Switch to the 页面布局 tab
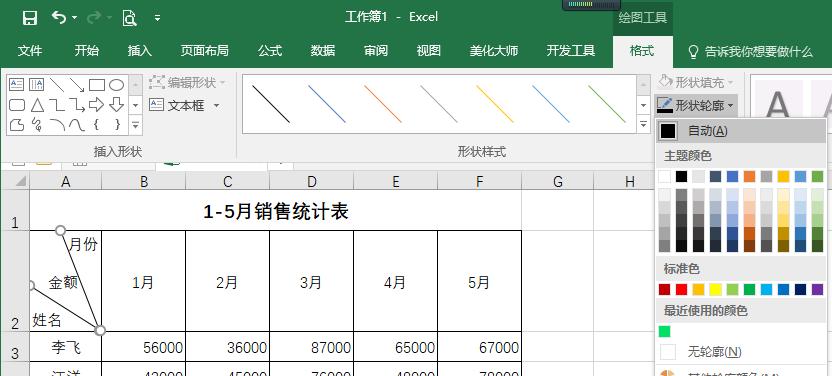Image resolution: width=832 pixels, height=376 pixels. [205, 51]
